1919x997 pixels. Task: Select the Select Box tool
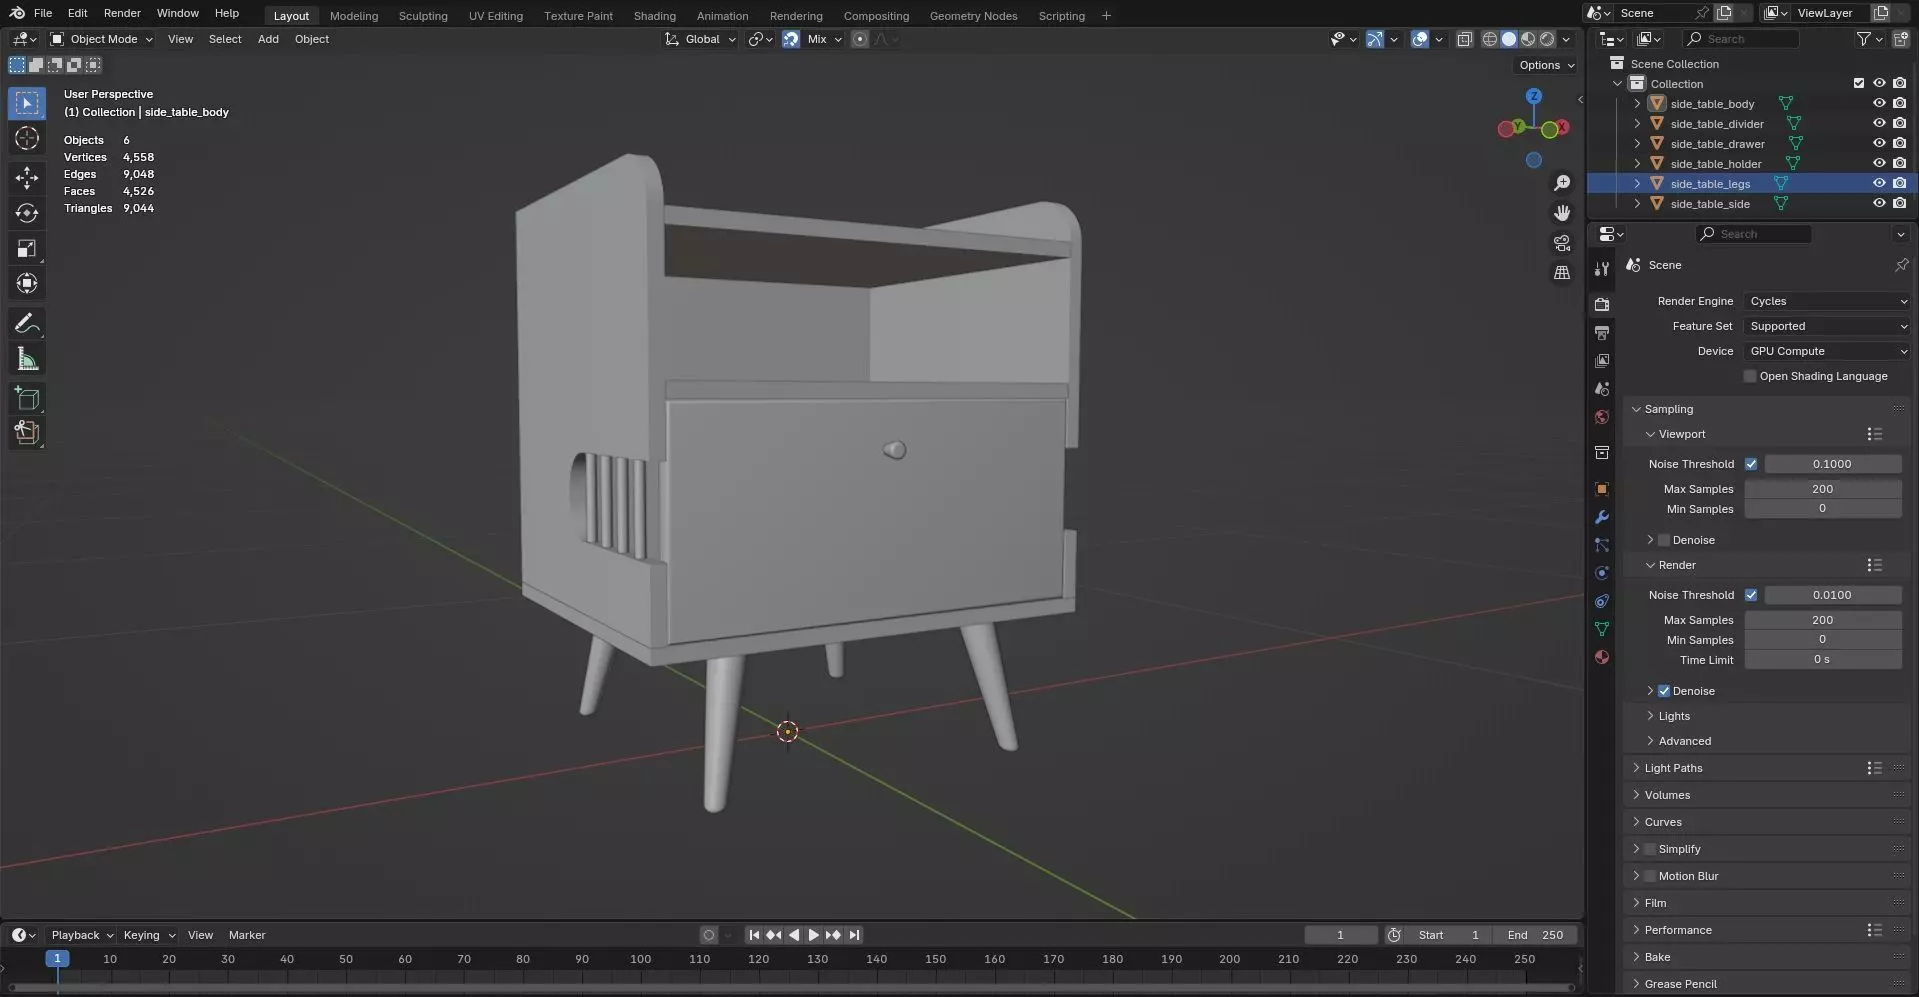(x=27, y=104)
